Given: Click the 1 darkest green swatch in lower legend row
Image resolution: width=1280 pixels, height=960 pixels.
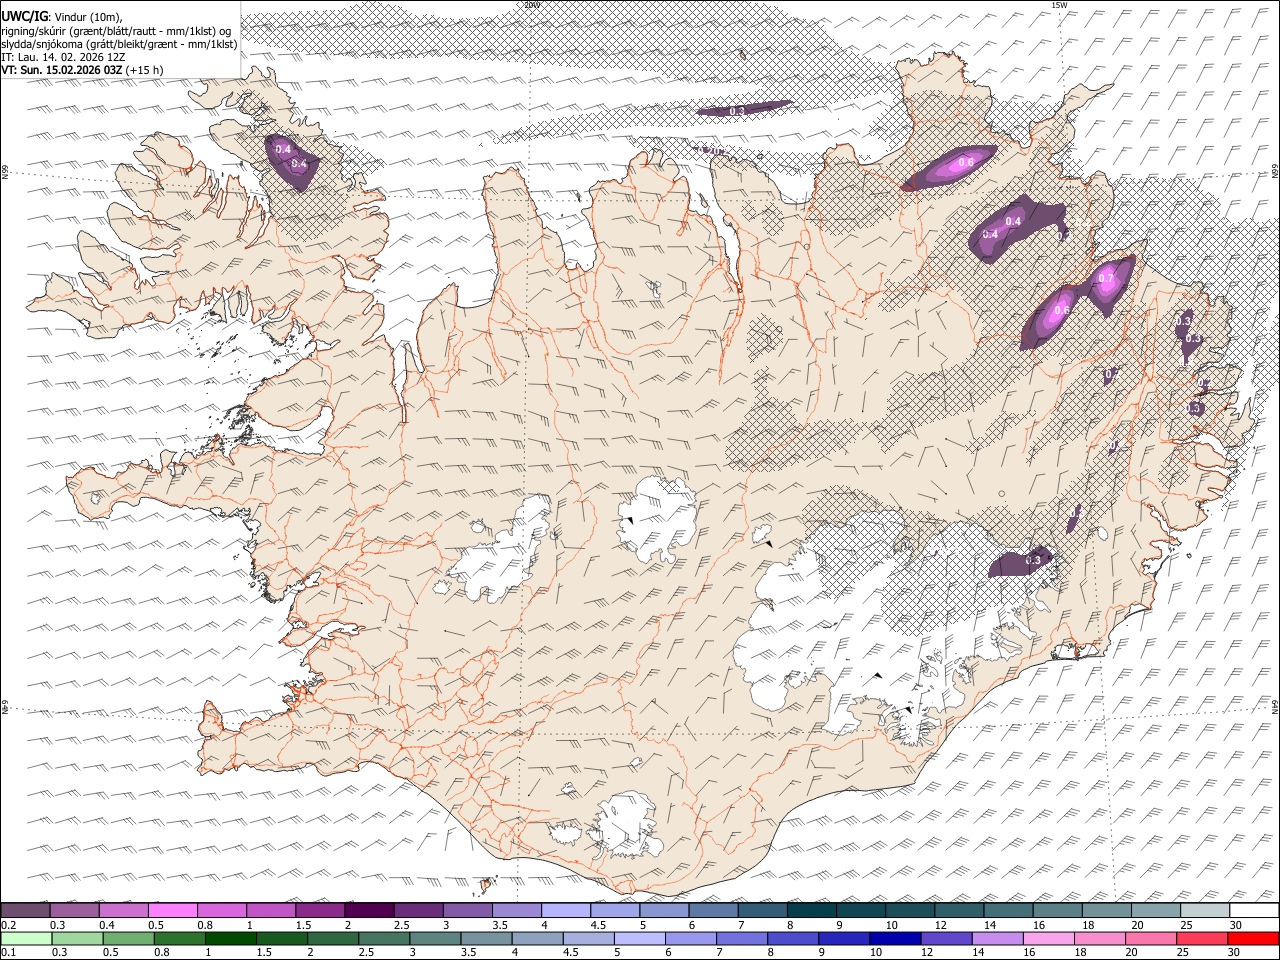Looking at the screenshot, I should [x=230, y=938].
